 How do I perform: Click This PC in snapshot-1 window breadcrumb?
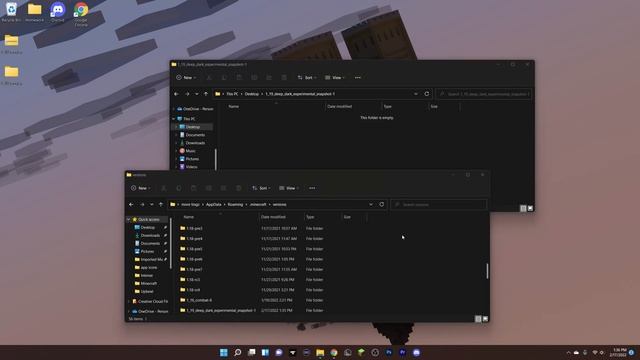coord(232,94)
